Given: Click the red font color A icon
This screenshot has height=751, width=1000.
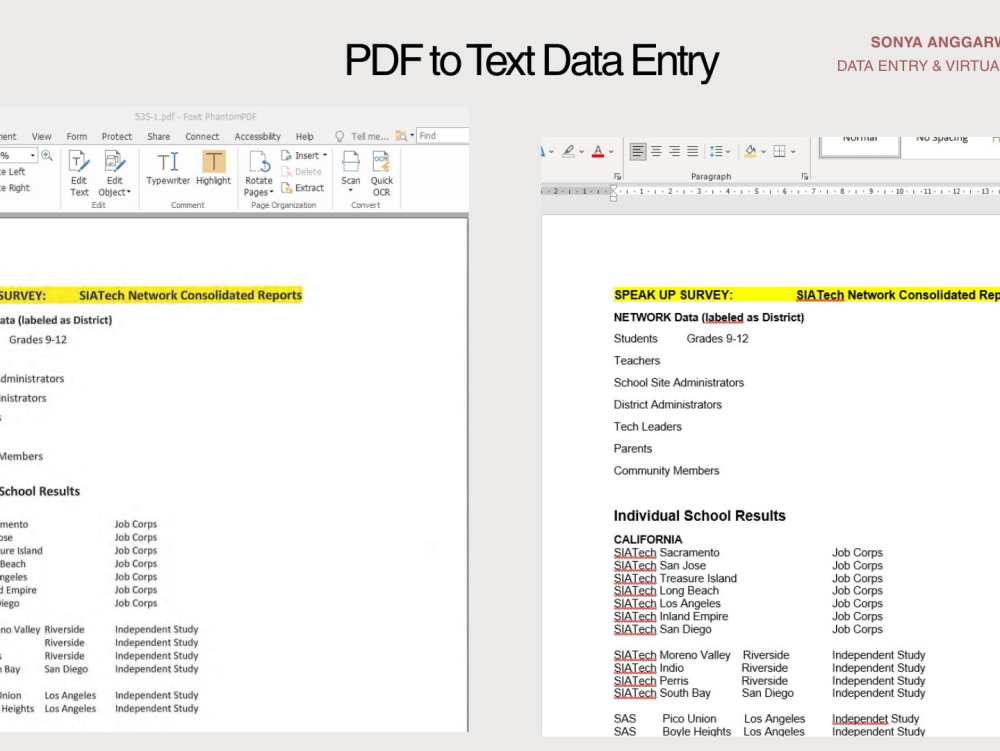Looking at the screenshot, I should [x=598, y=152].
